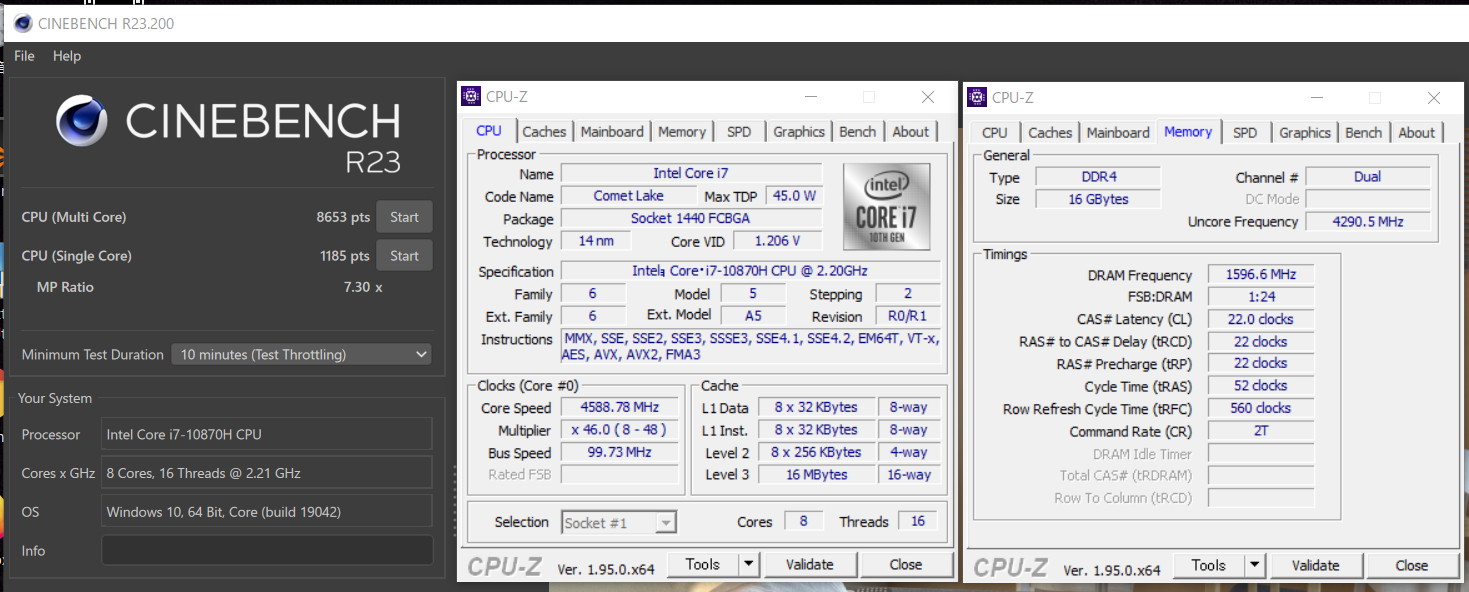The image size is (1469, 592).
Task: Select Memory tab in the first CPU-Z window
Action: (x=682, y=132)
